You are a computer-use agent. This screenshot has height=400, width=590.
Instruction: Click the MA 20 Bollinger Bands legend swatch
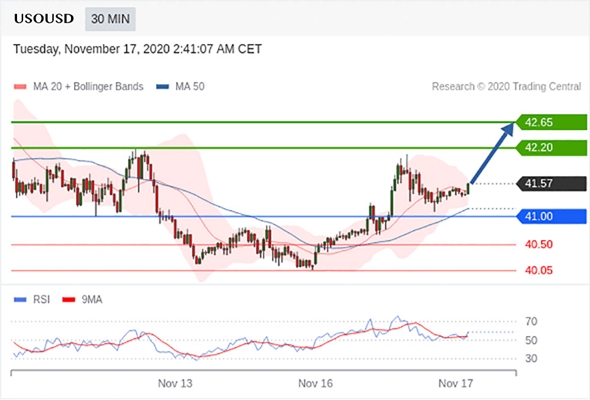[x=20, y=87]
